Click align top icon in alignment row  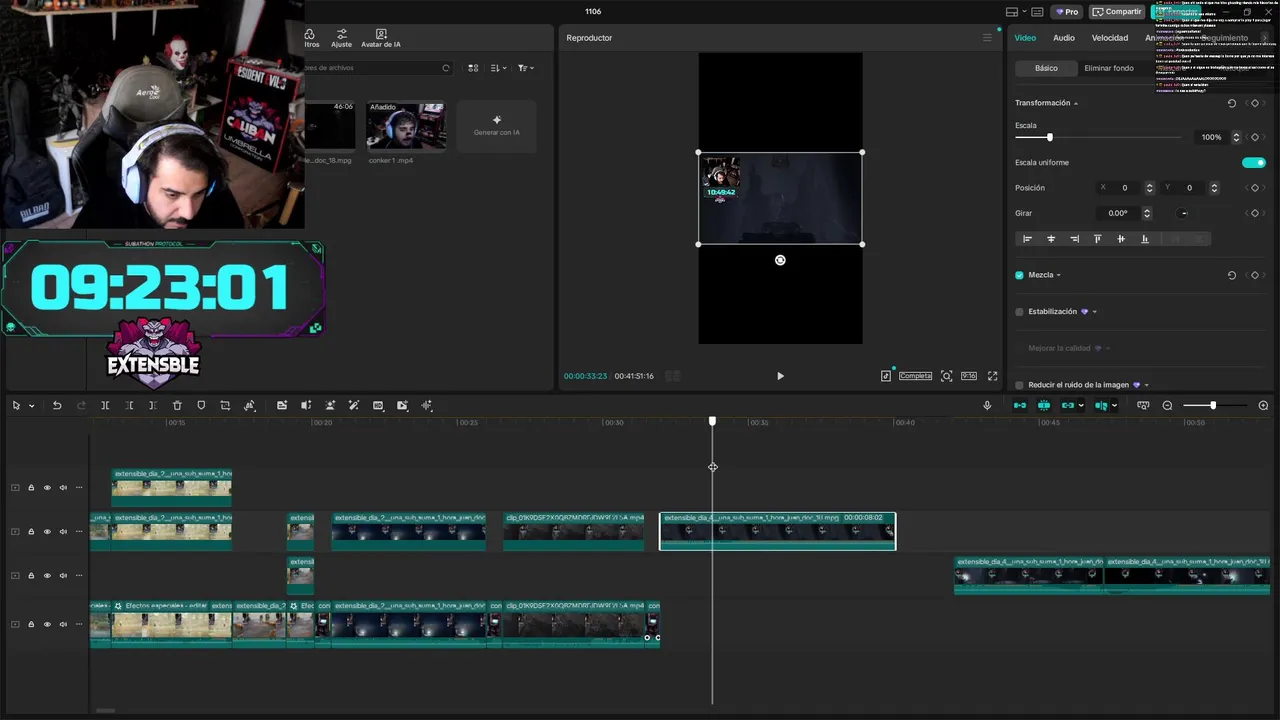[1098, 239]
